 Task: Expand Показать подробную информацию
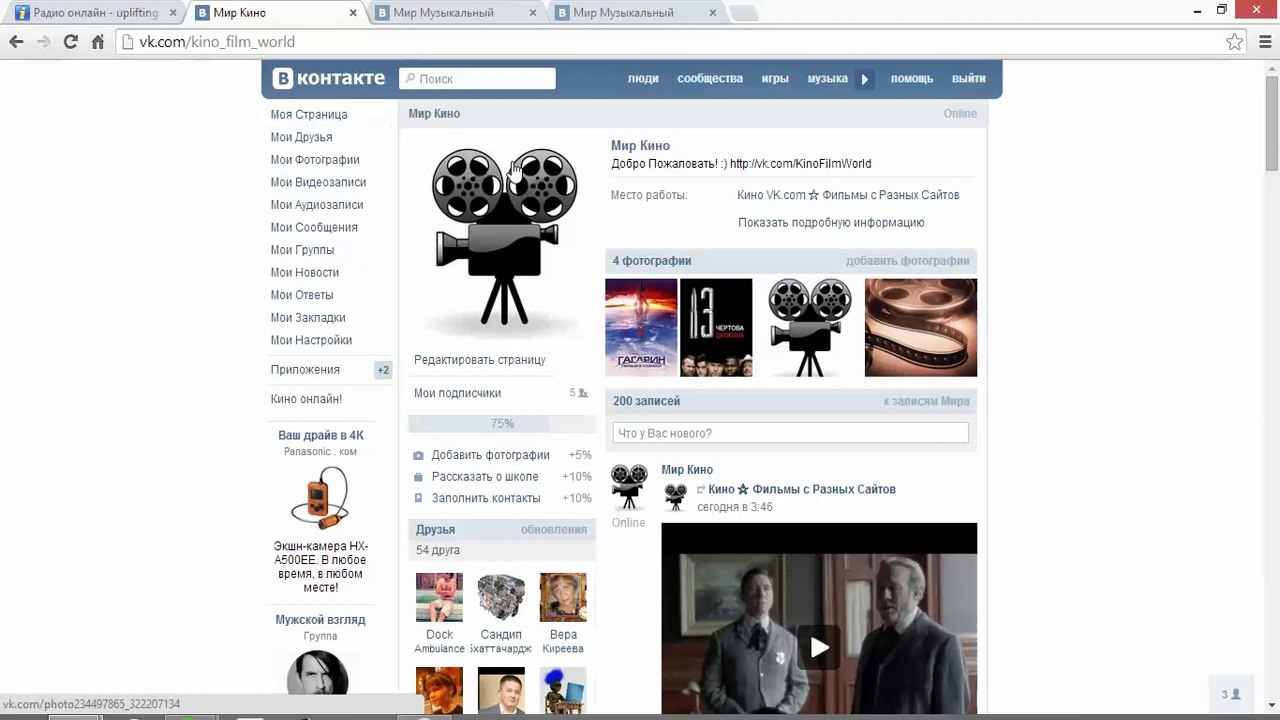831,223
